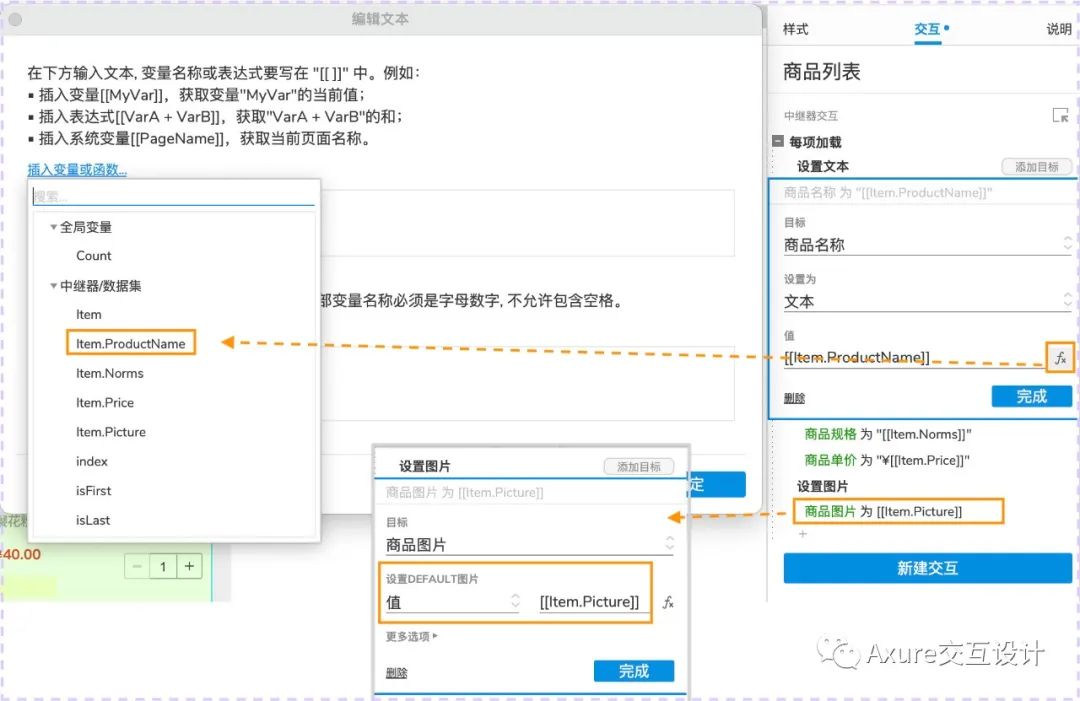
Task: Select Item.ProductName variable
Action: click(131, 343)
